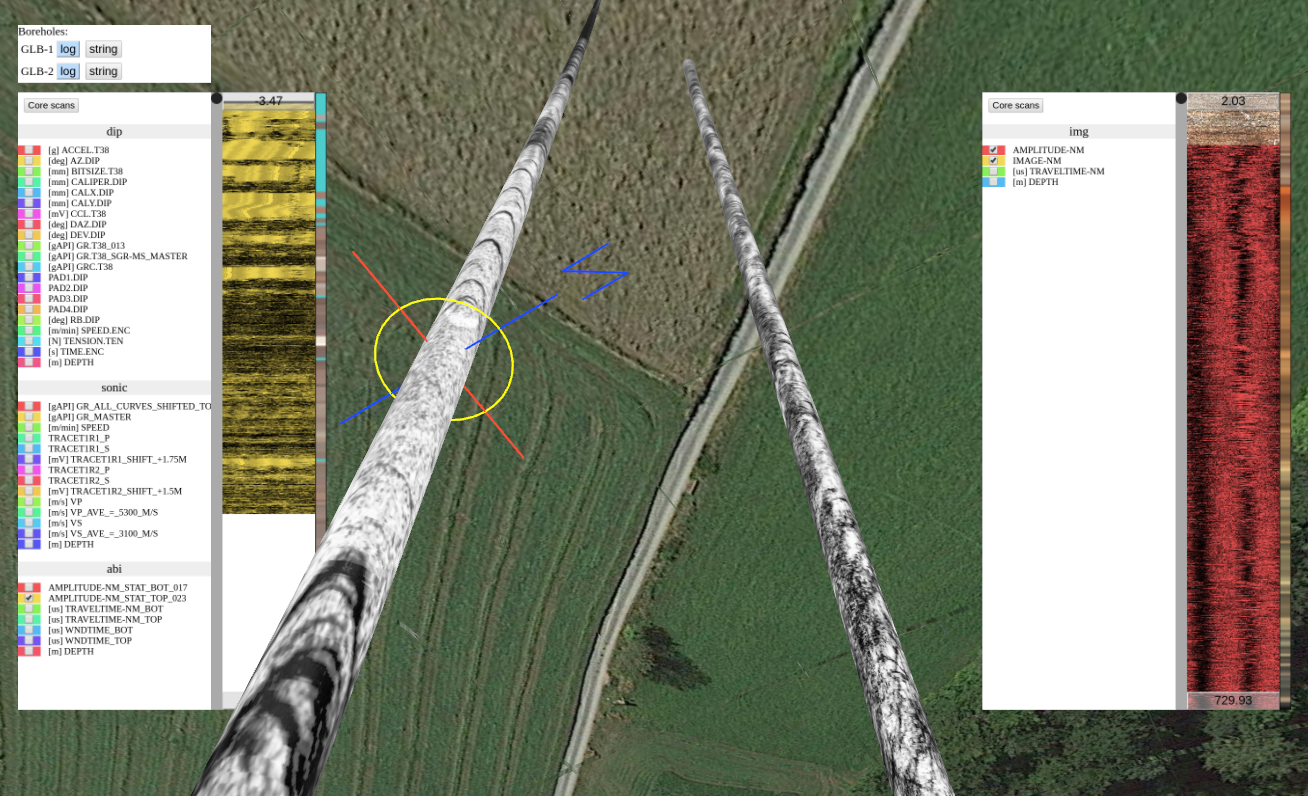Image resolution: width=1308 pixels, height=796 pixels.
Task: Tick the TRACET1R2_P checkbox
Action: point(30,470)
